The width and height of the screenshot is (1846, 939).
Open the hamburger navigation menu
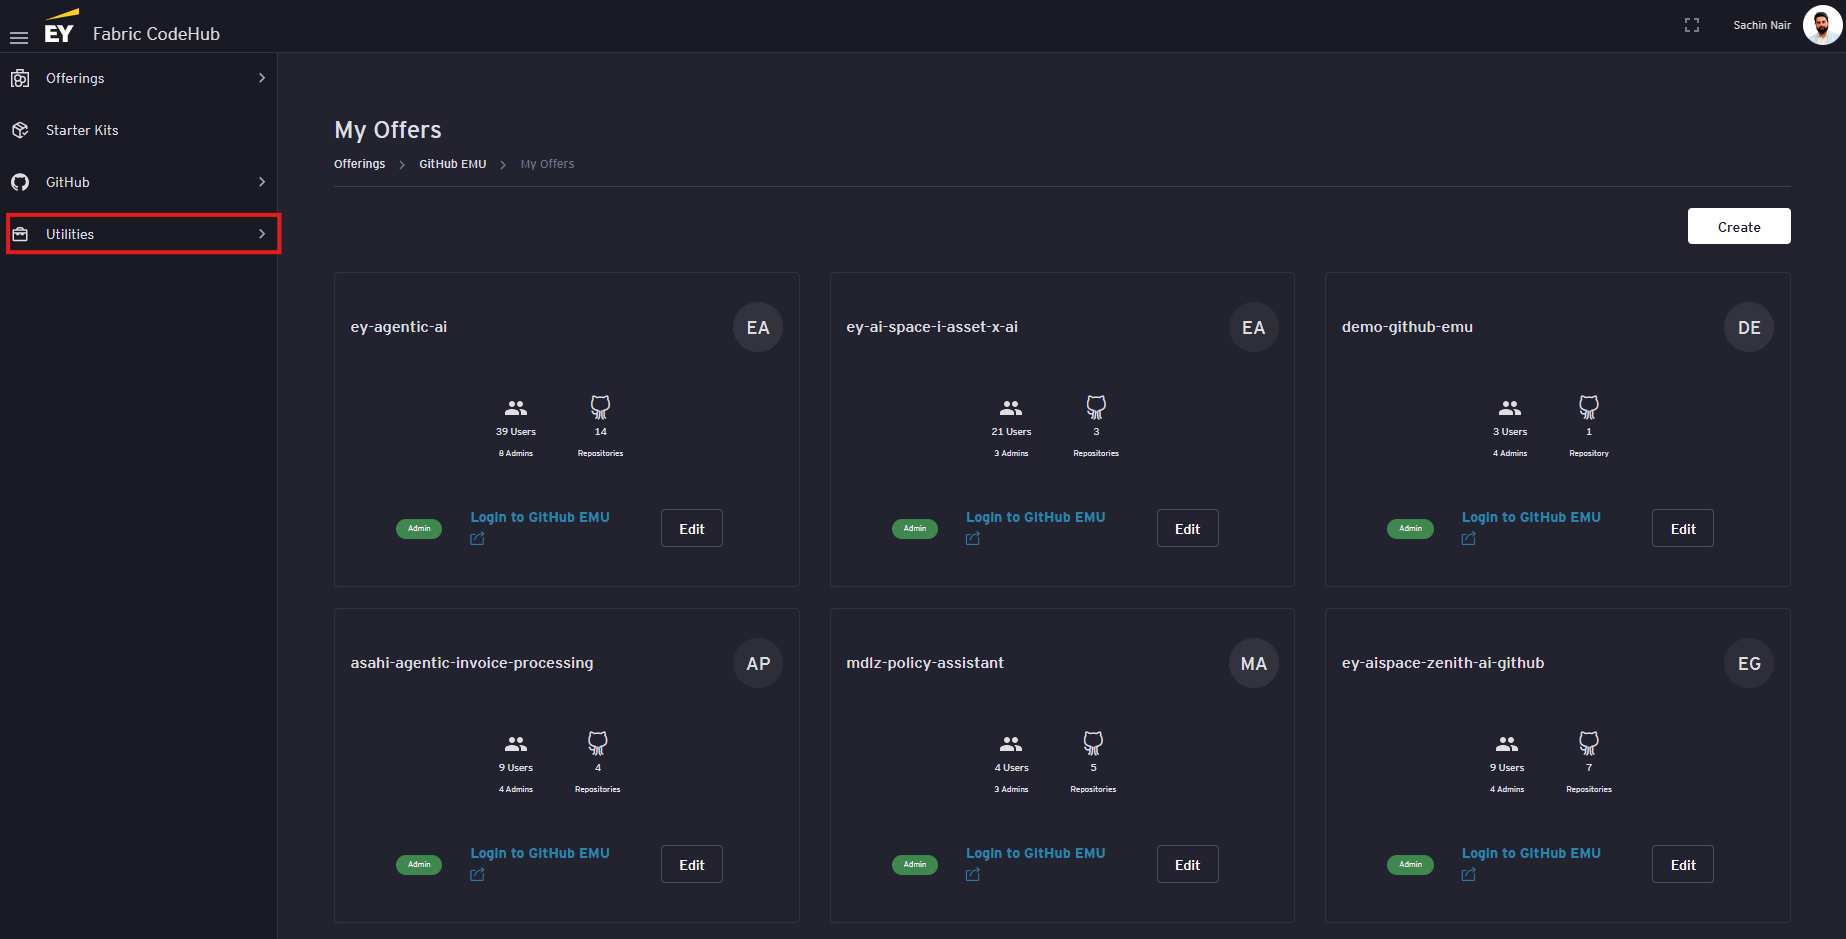(x=18, y=37)
